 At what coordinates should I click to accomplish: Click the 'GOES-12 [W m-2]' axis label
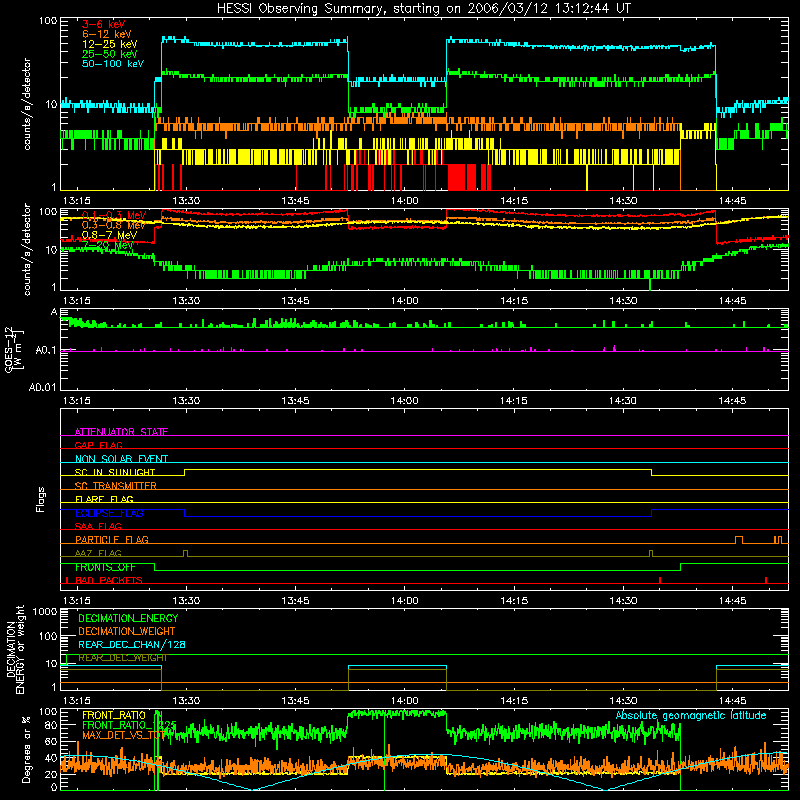[x=14, y=349]
